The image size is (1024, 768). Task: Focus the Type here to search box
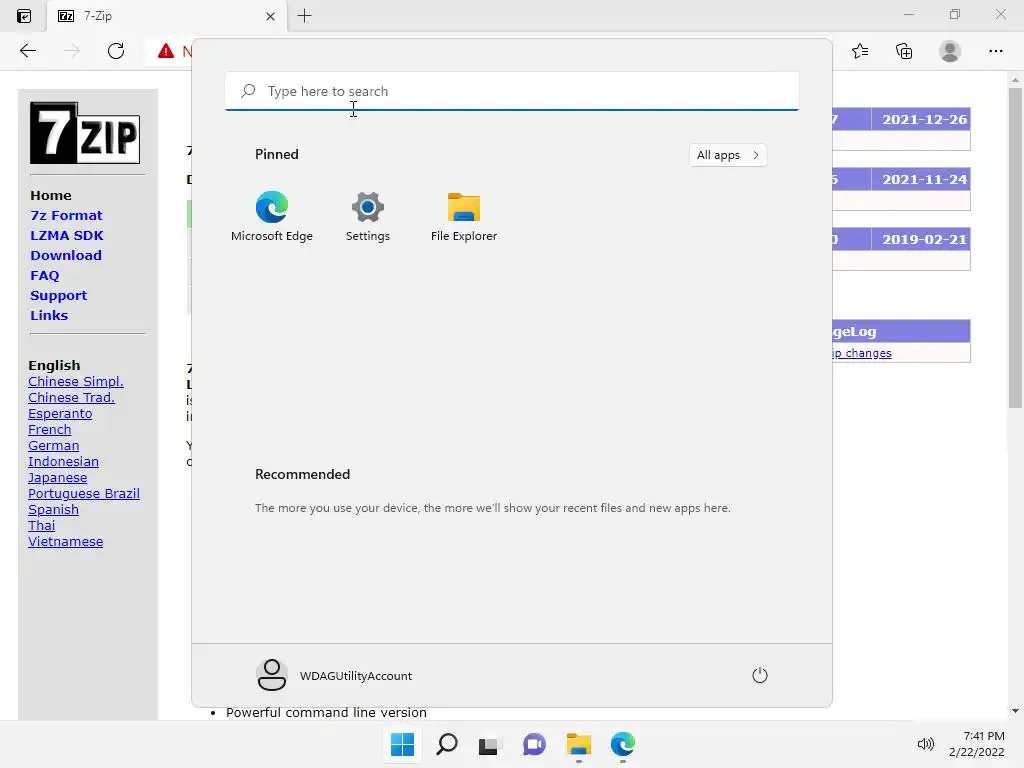pos(512,91)
